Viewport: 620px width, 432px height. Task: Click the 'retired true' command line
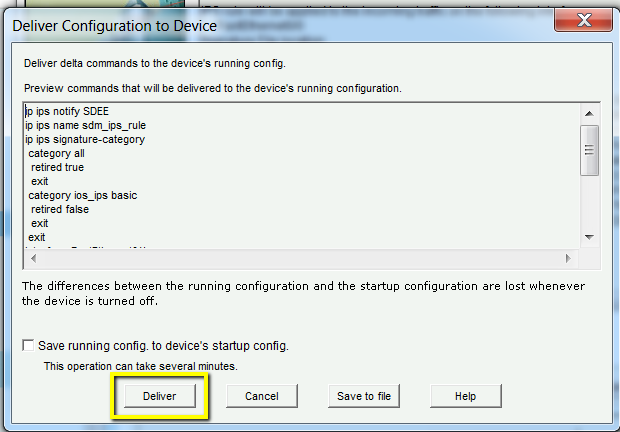tap(57, 168)
